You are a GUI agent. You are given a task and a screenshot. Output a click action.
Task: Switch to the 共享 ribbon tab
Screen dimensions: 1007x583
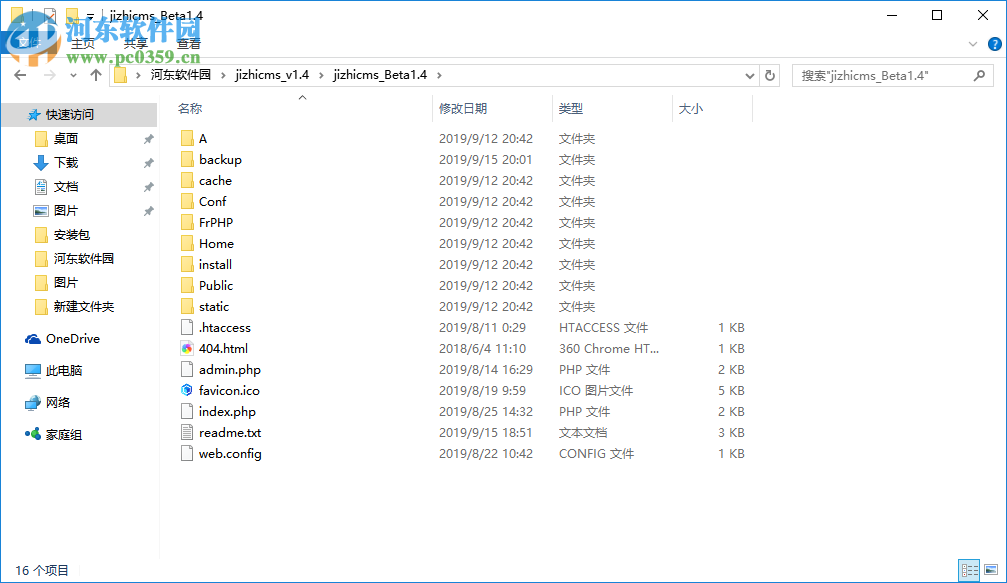pyautogui.click(x=135, y=44)
